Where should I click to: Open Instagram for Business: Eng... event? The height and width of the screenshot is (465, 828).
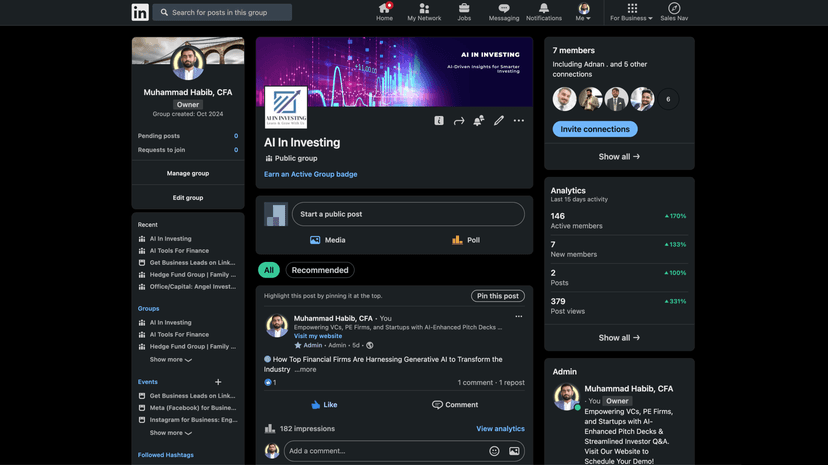pos(193,420)
